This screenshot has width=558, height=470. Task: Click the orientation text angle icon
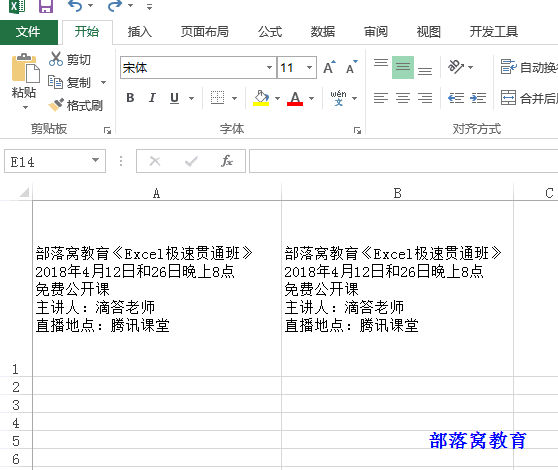coord(456,67)
